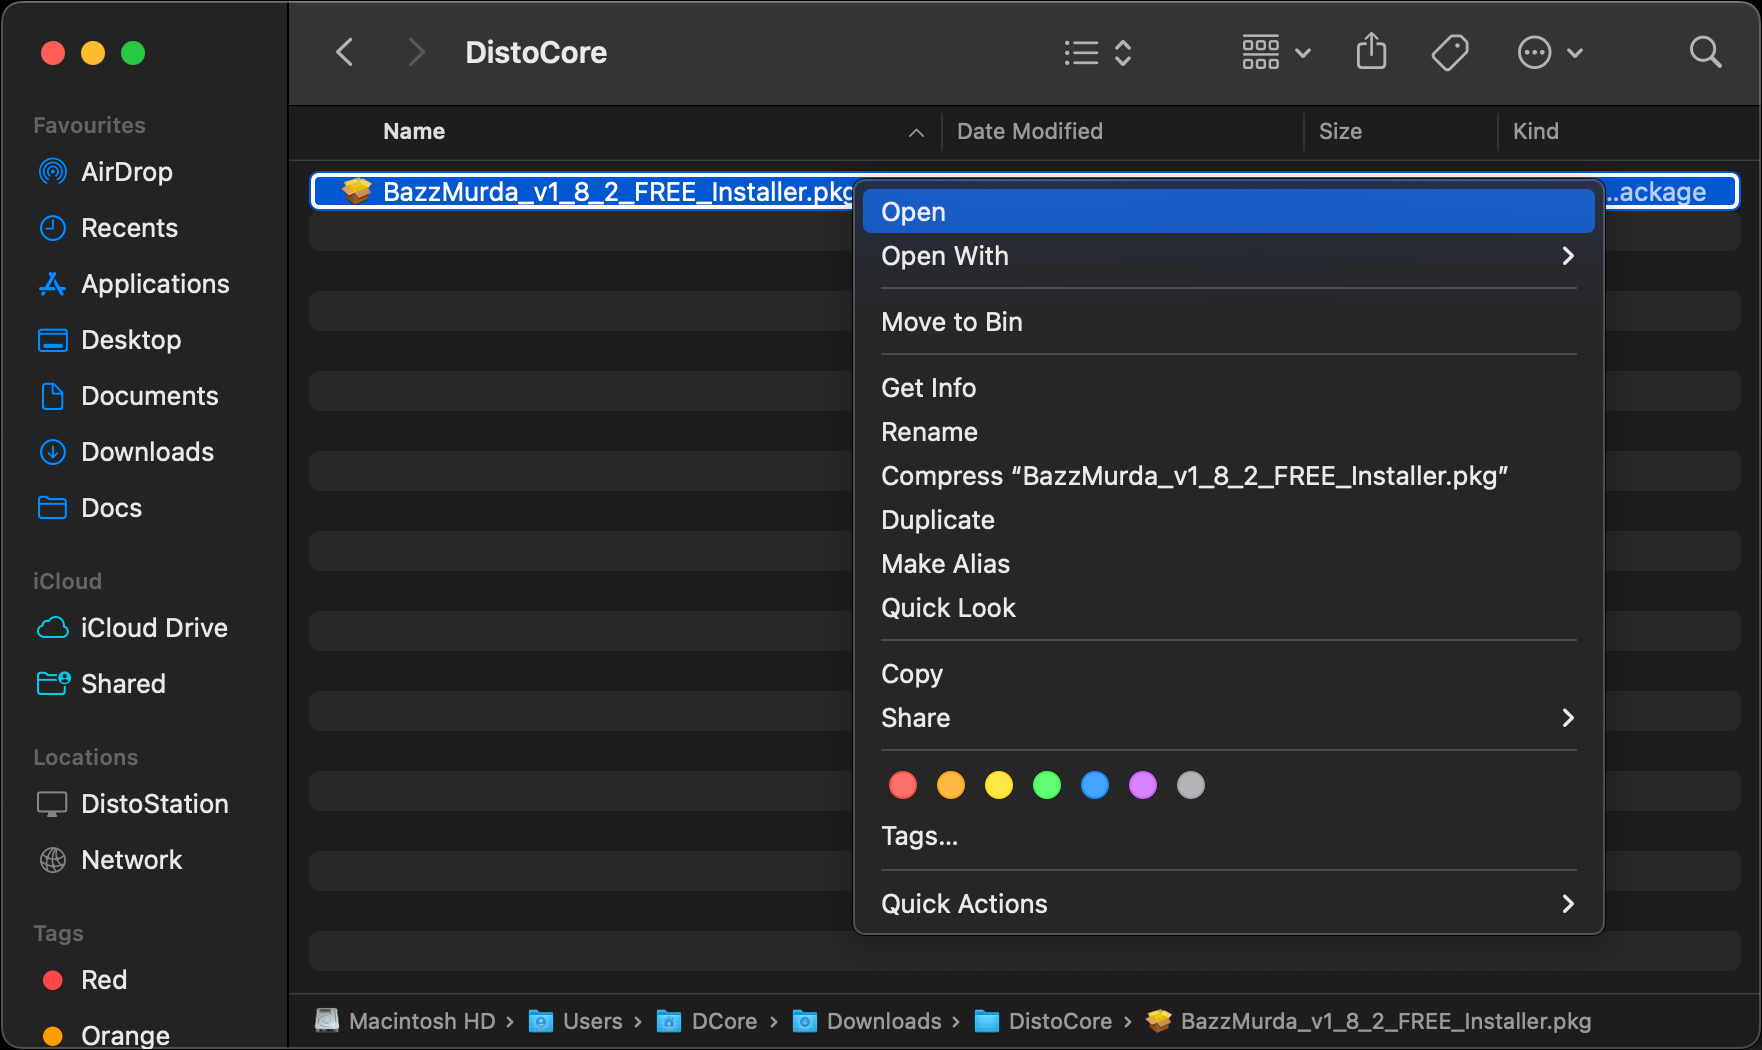Screen dimensions: 1762x1050
Task: Click the installer .pkg in the path bar
Action: coord(1368,1021)
